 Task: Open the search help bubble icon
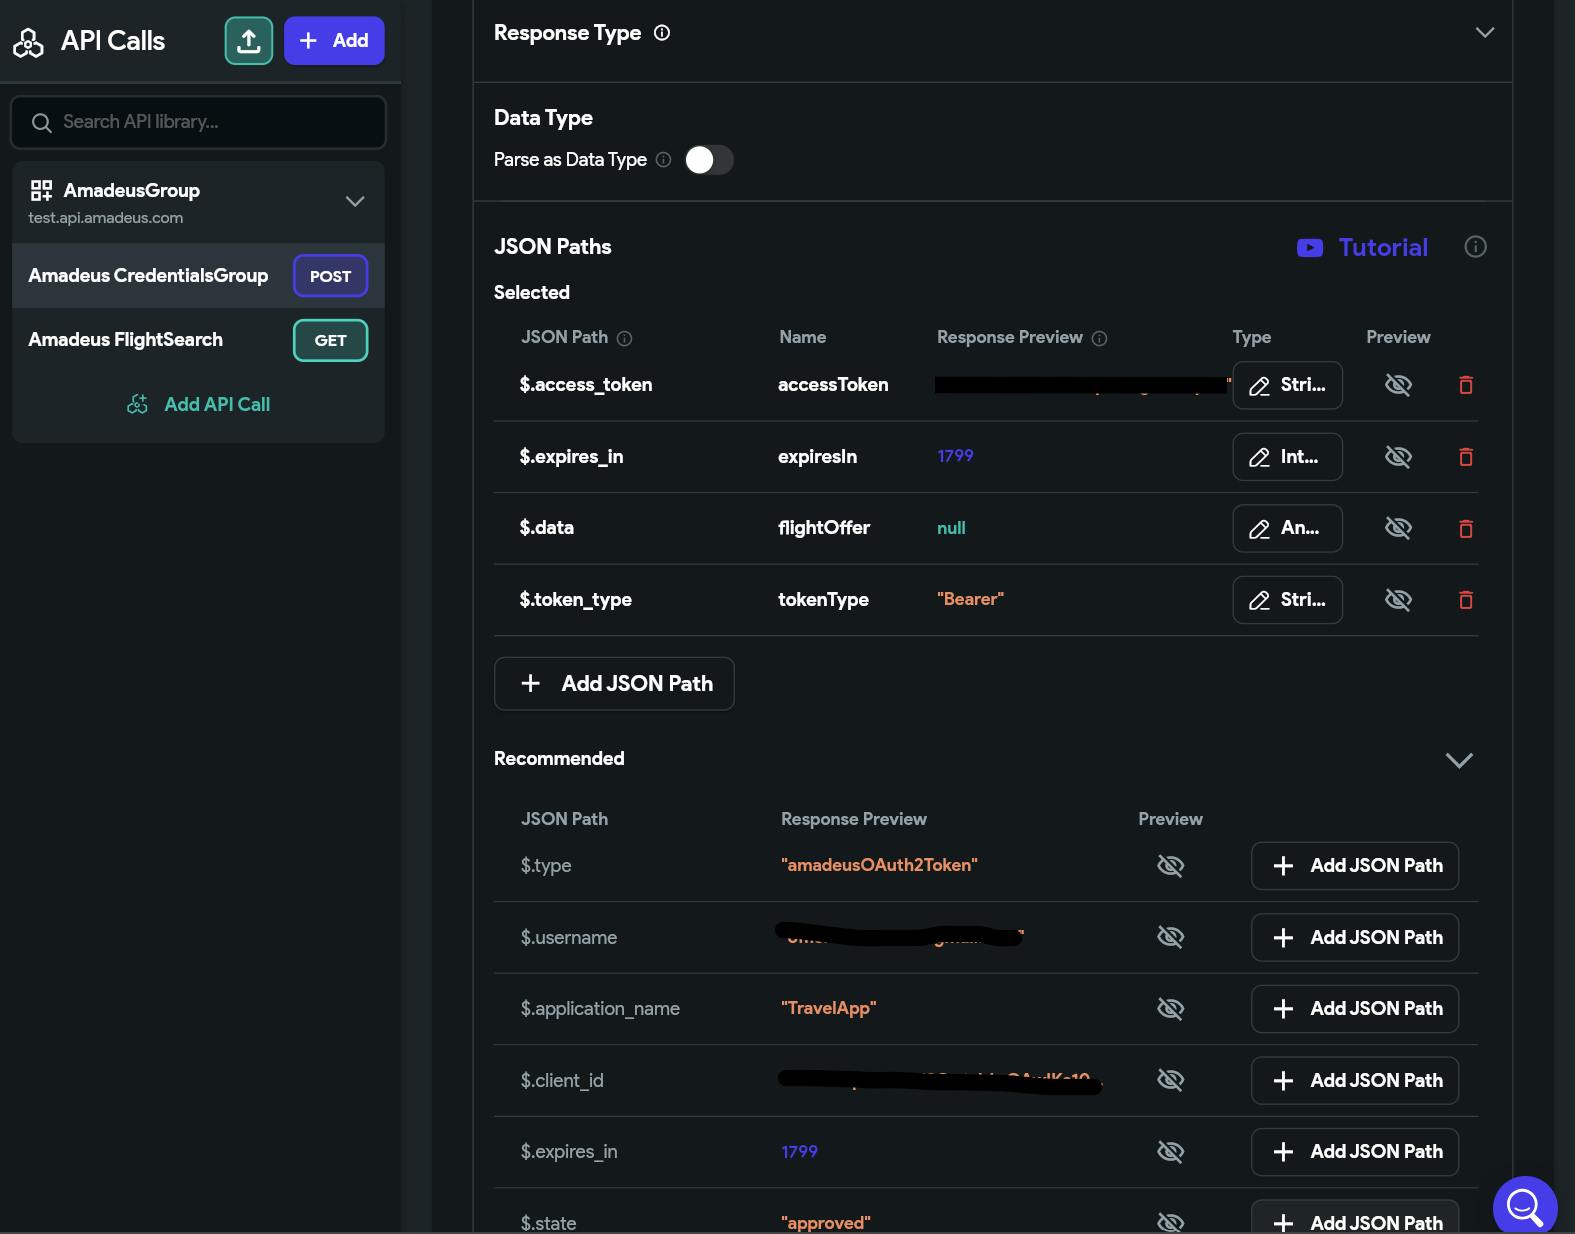[1524, 1206]
